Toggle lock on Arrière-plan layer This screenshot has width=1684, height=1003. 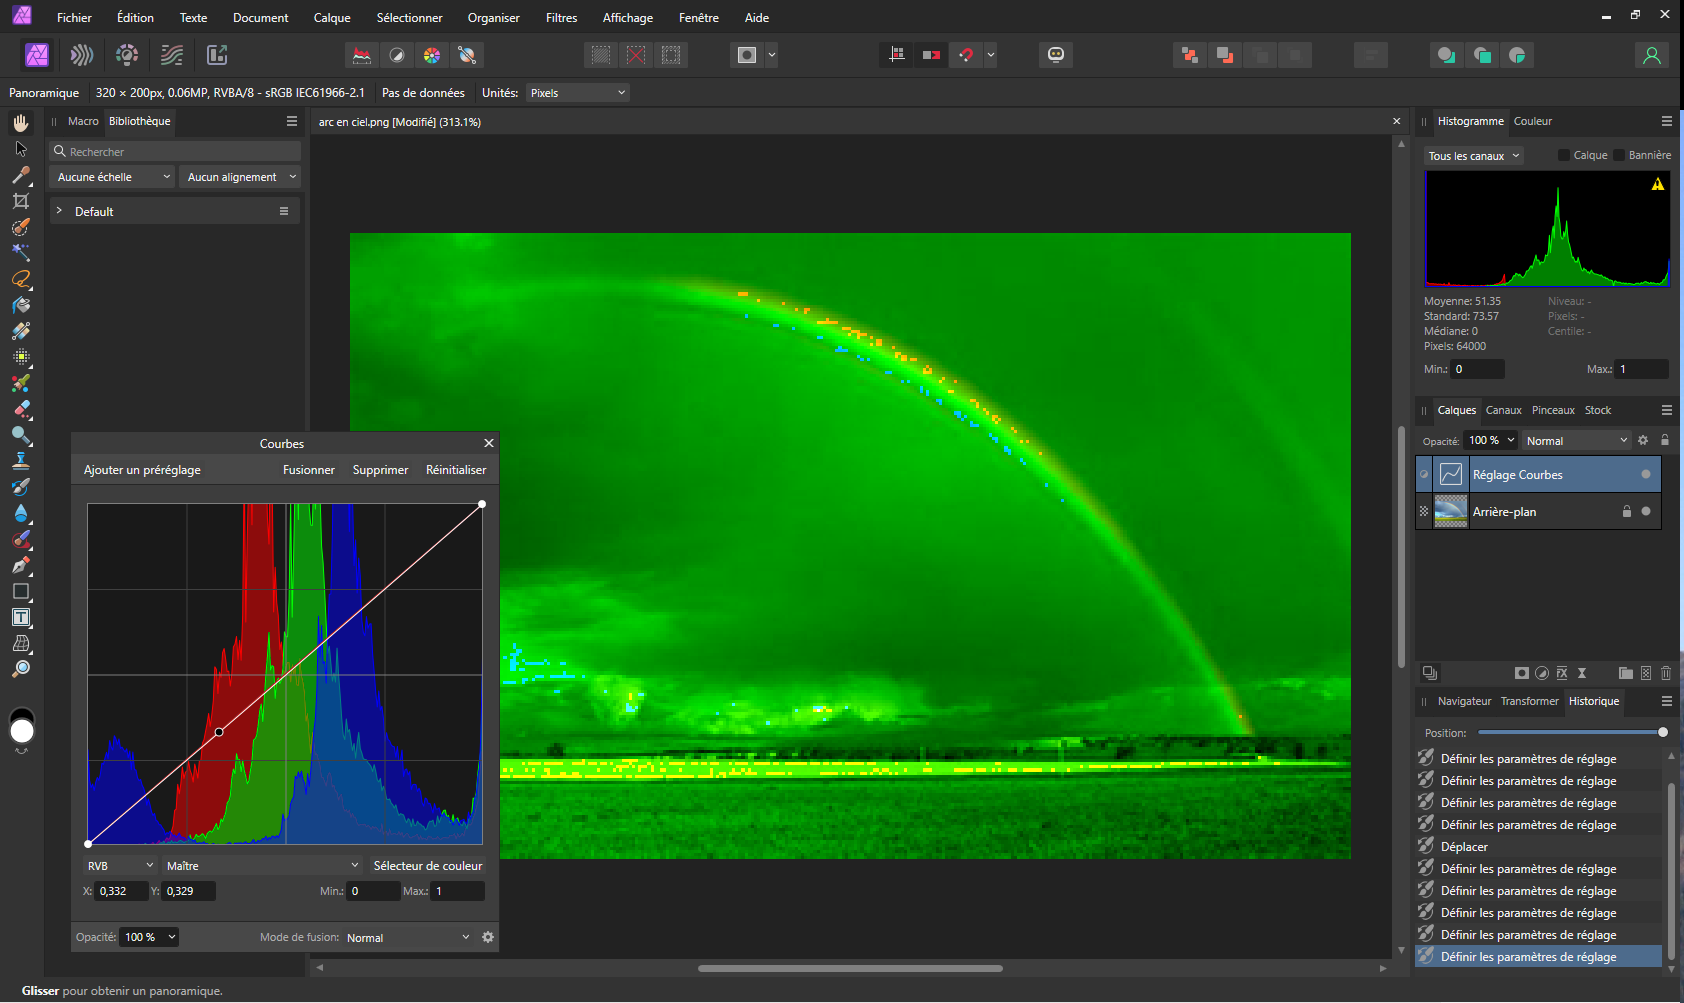(x=1627, y=511)
